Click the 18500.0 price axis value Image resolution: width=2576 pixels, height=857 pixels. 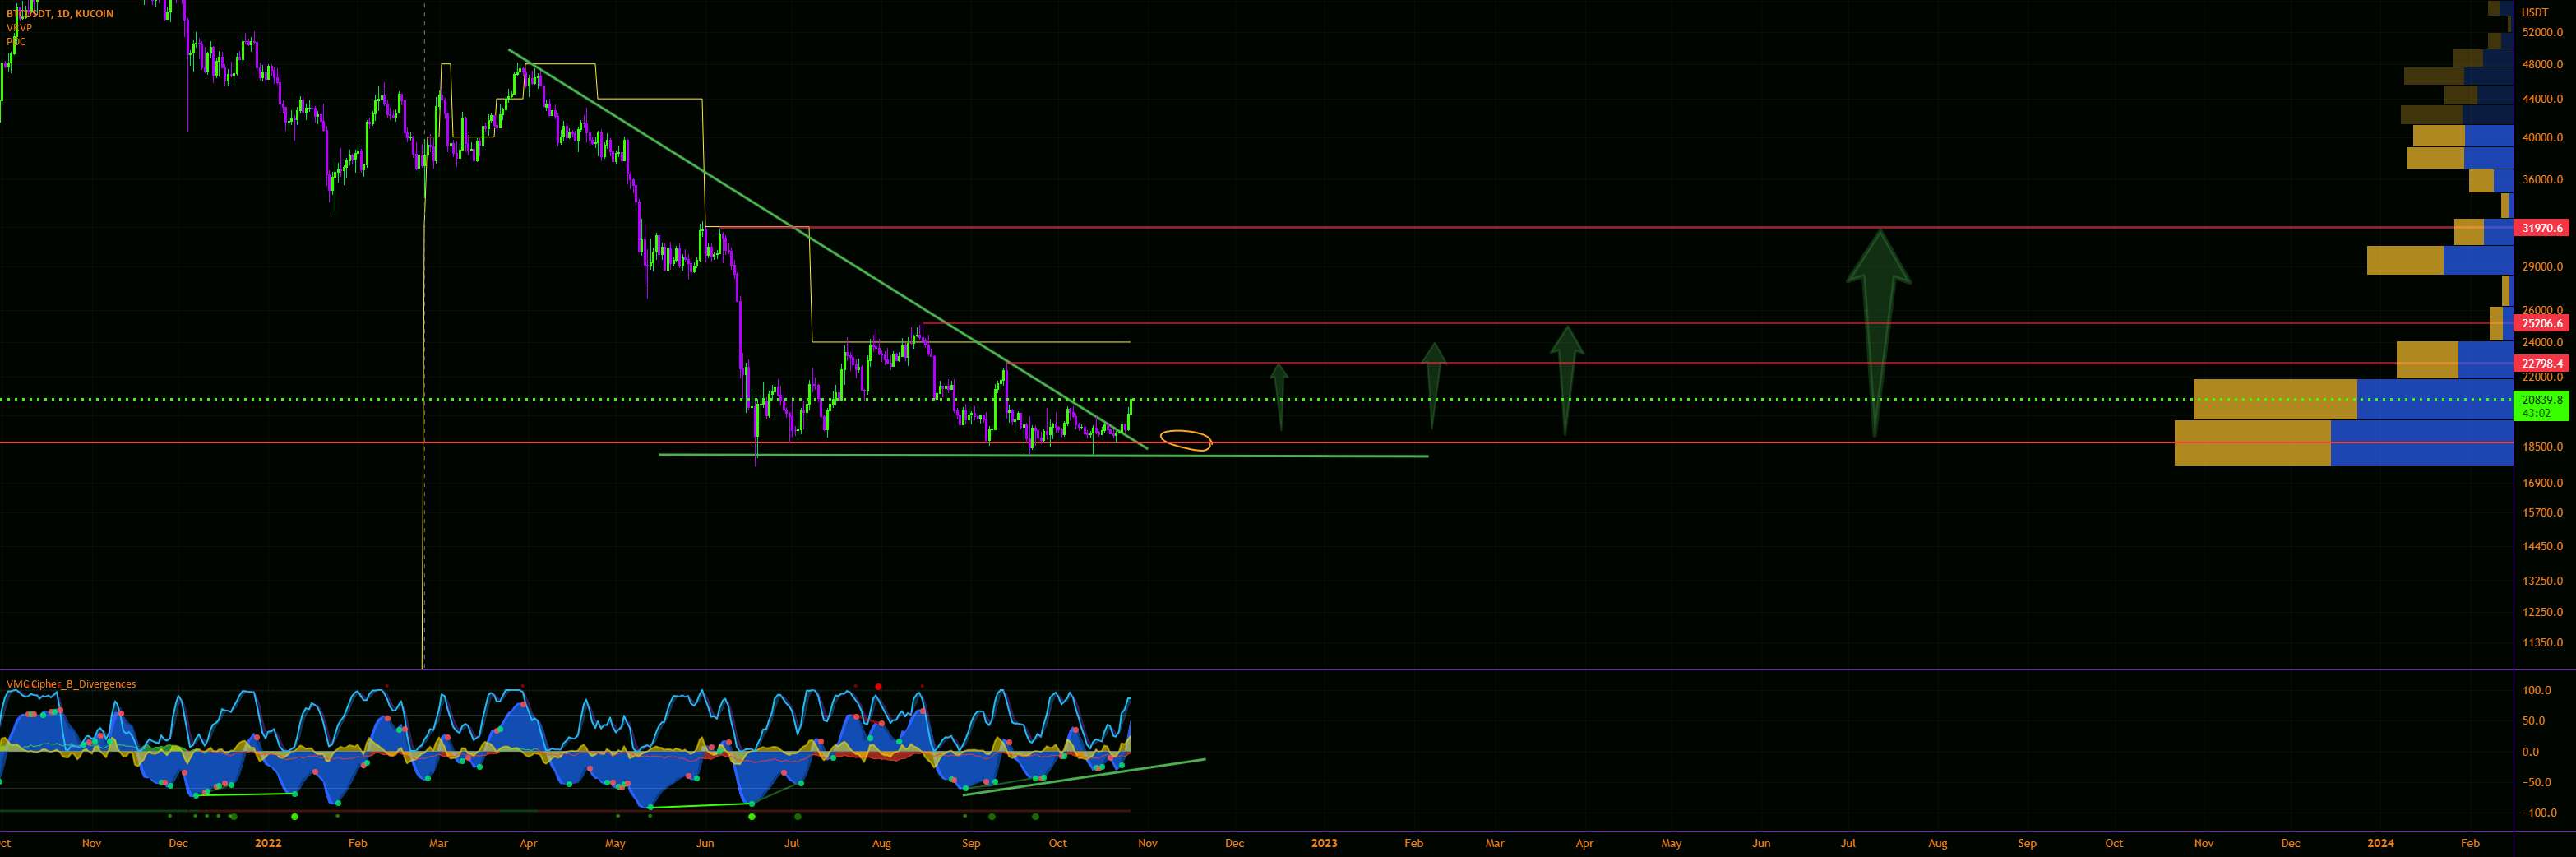click(2542, 446)
